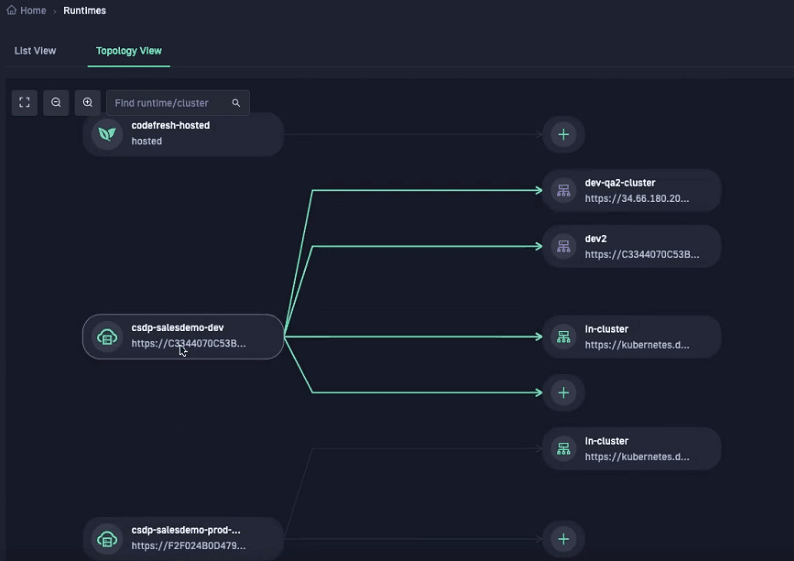Viewport: 794px width, 561px height.
Task: Click the lower in-cluster node icon
Action: [564, 449]
